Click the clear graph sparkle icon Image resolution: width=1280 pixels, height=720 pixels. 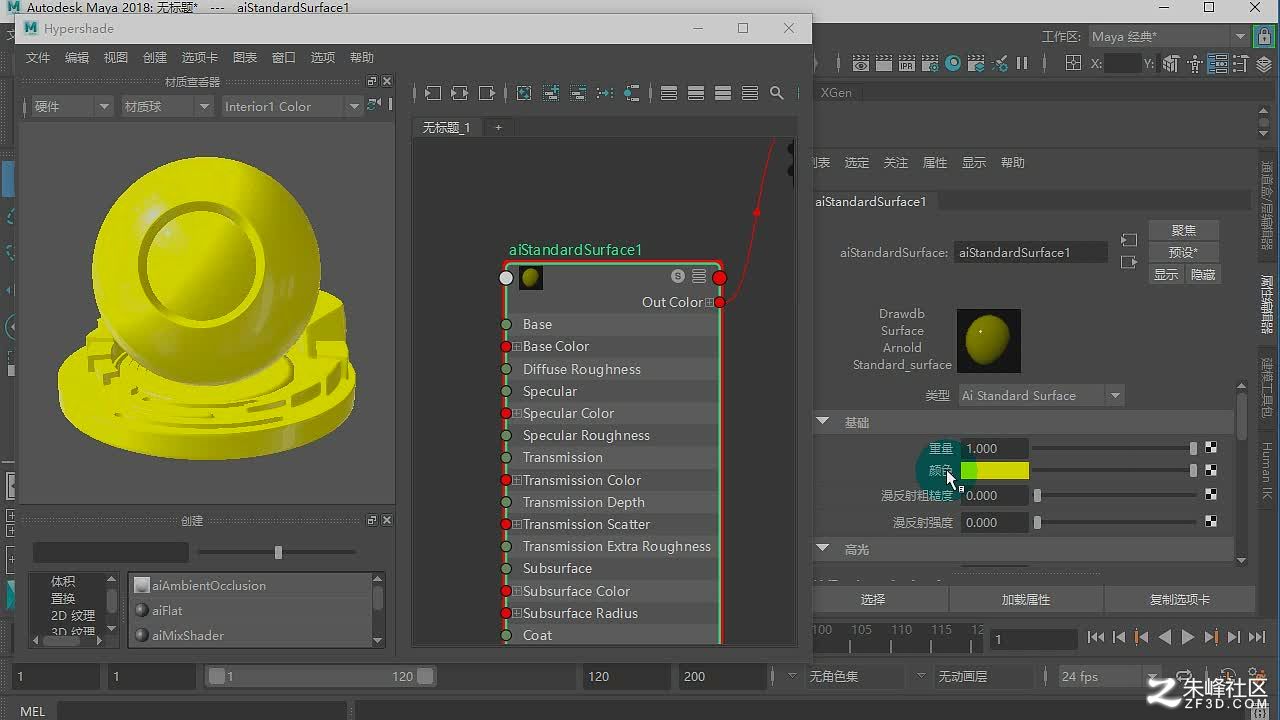[524, 93]
